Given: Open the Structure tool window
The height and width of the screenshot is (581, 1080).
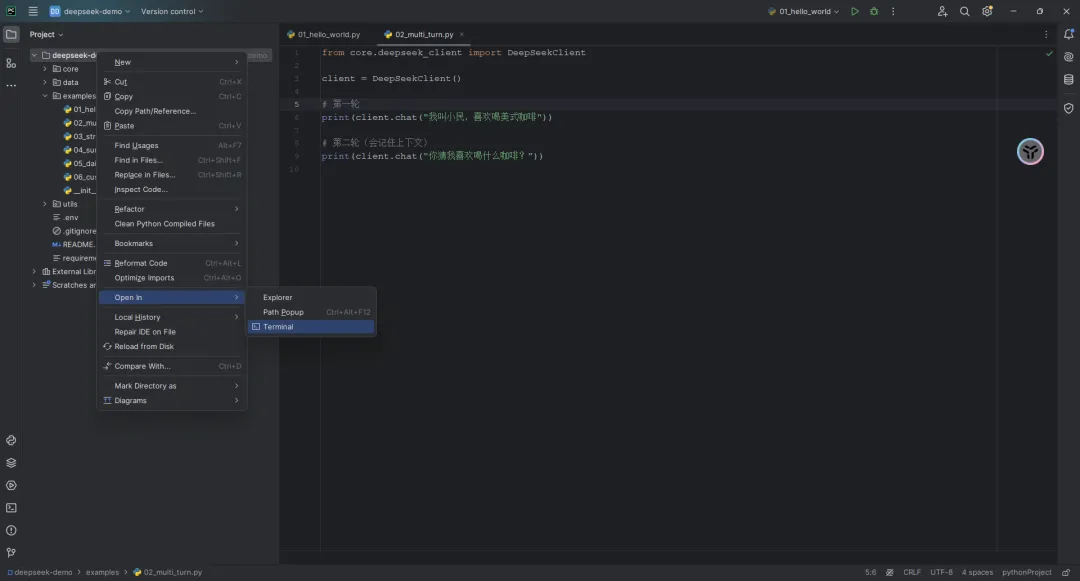Looking at the screenshot, I should point(11,63).
